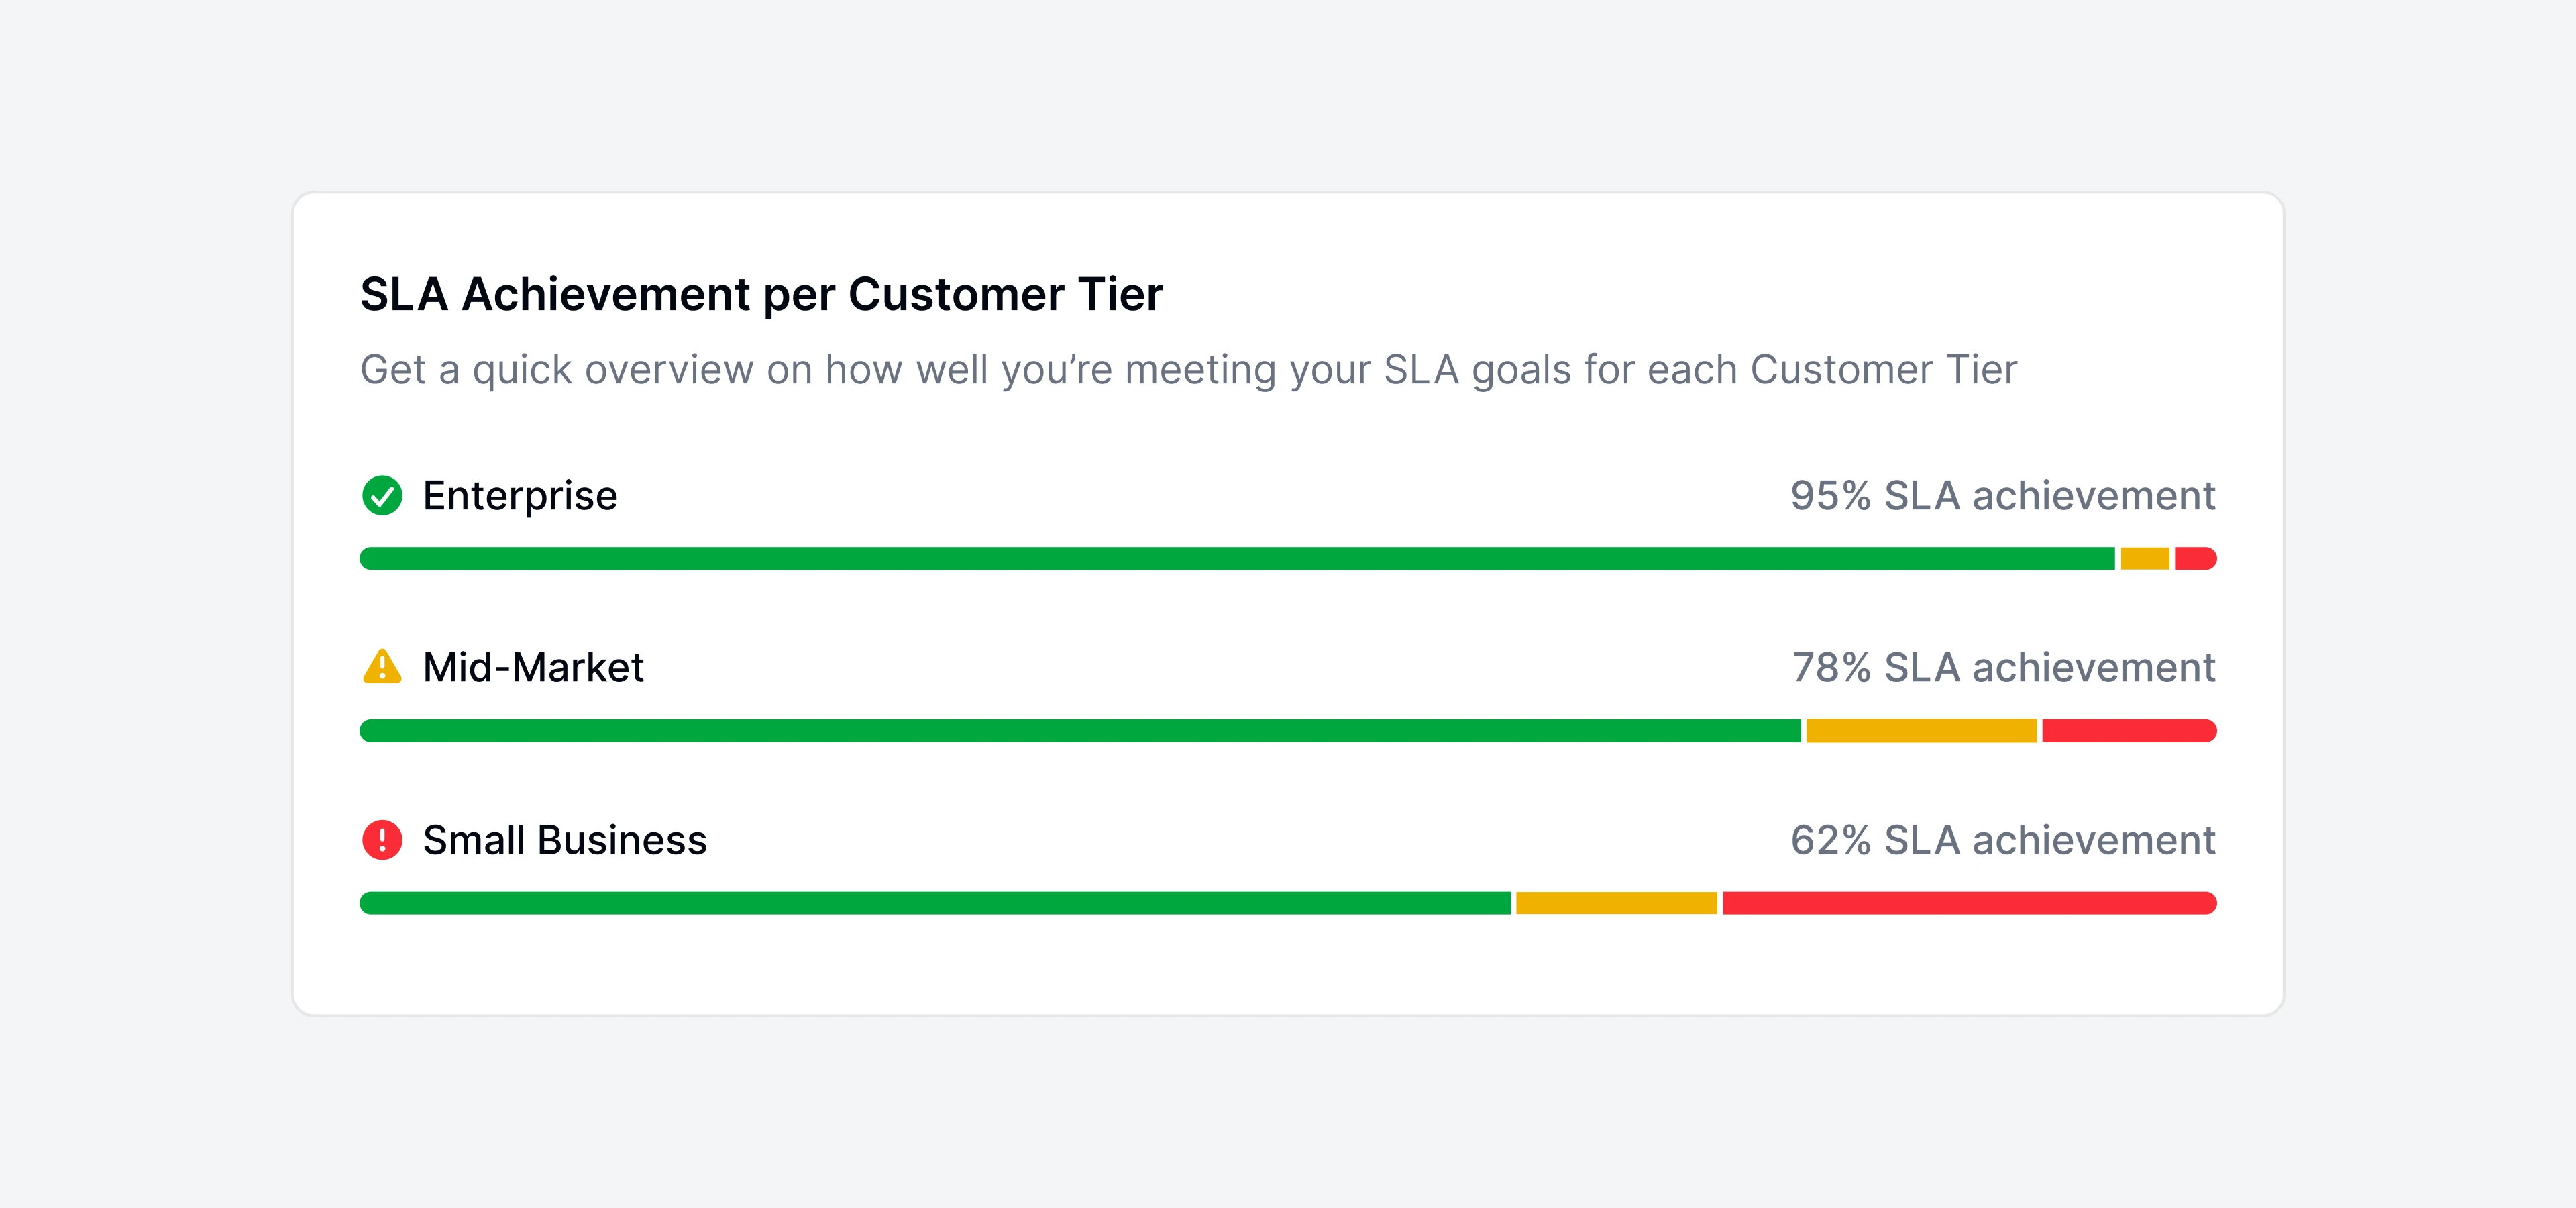2576x1208 pixels.
Task: Click the 62% SLA achievement text
Action: click(2002, 840)
